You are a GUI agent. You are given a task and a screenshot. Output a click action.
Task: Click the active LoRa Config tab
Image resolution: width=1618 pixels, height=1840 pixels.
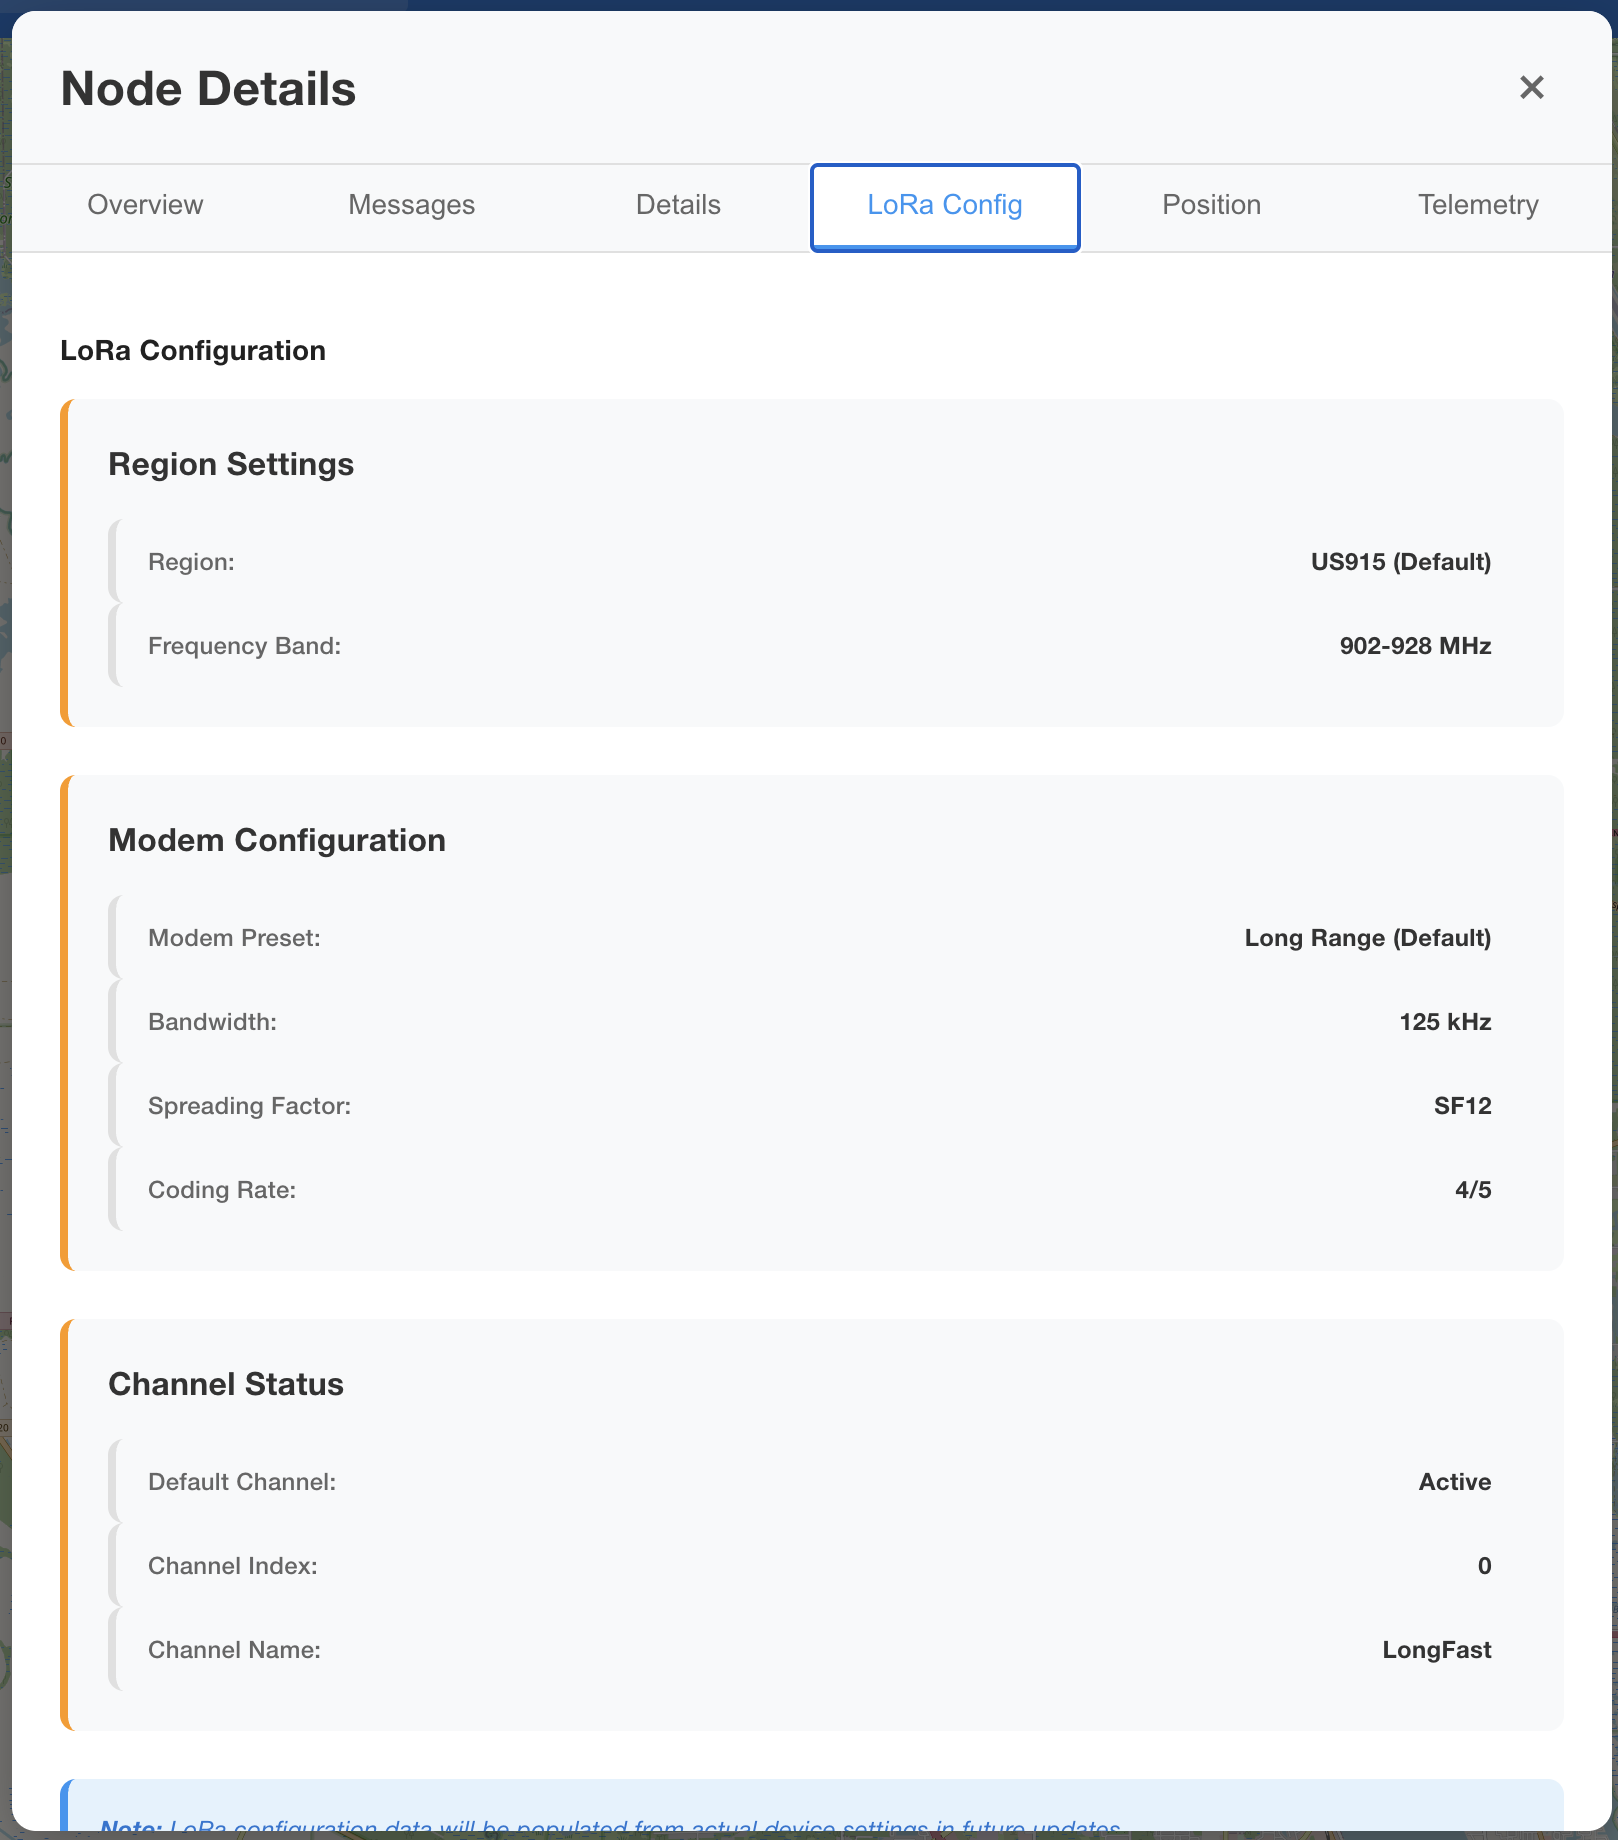pos(944,206)
